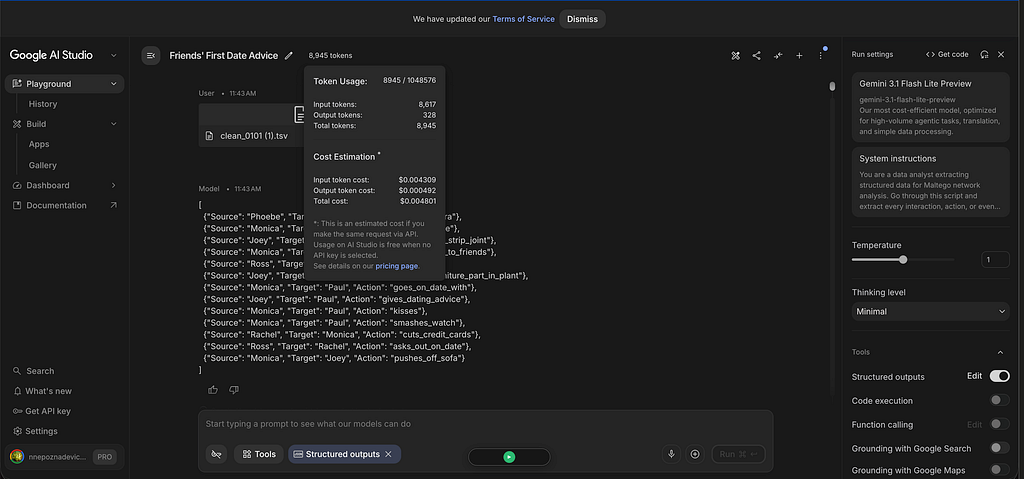1024x479 pixels.
Task: Remove the Structured outputs chip
Action: coord(389,454)
